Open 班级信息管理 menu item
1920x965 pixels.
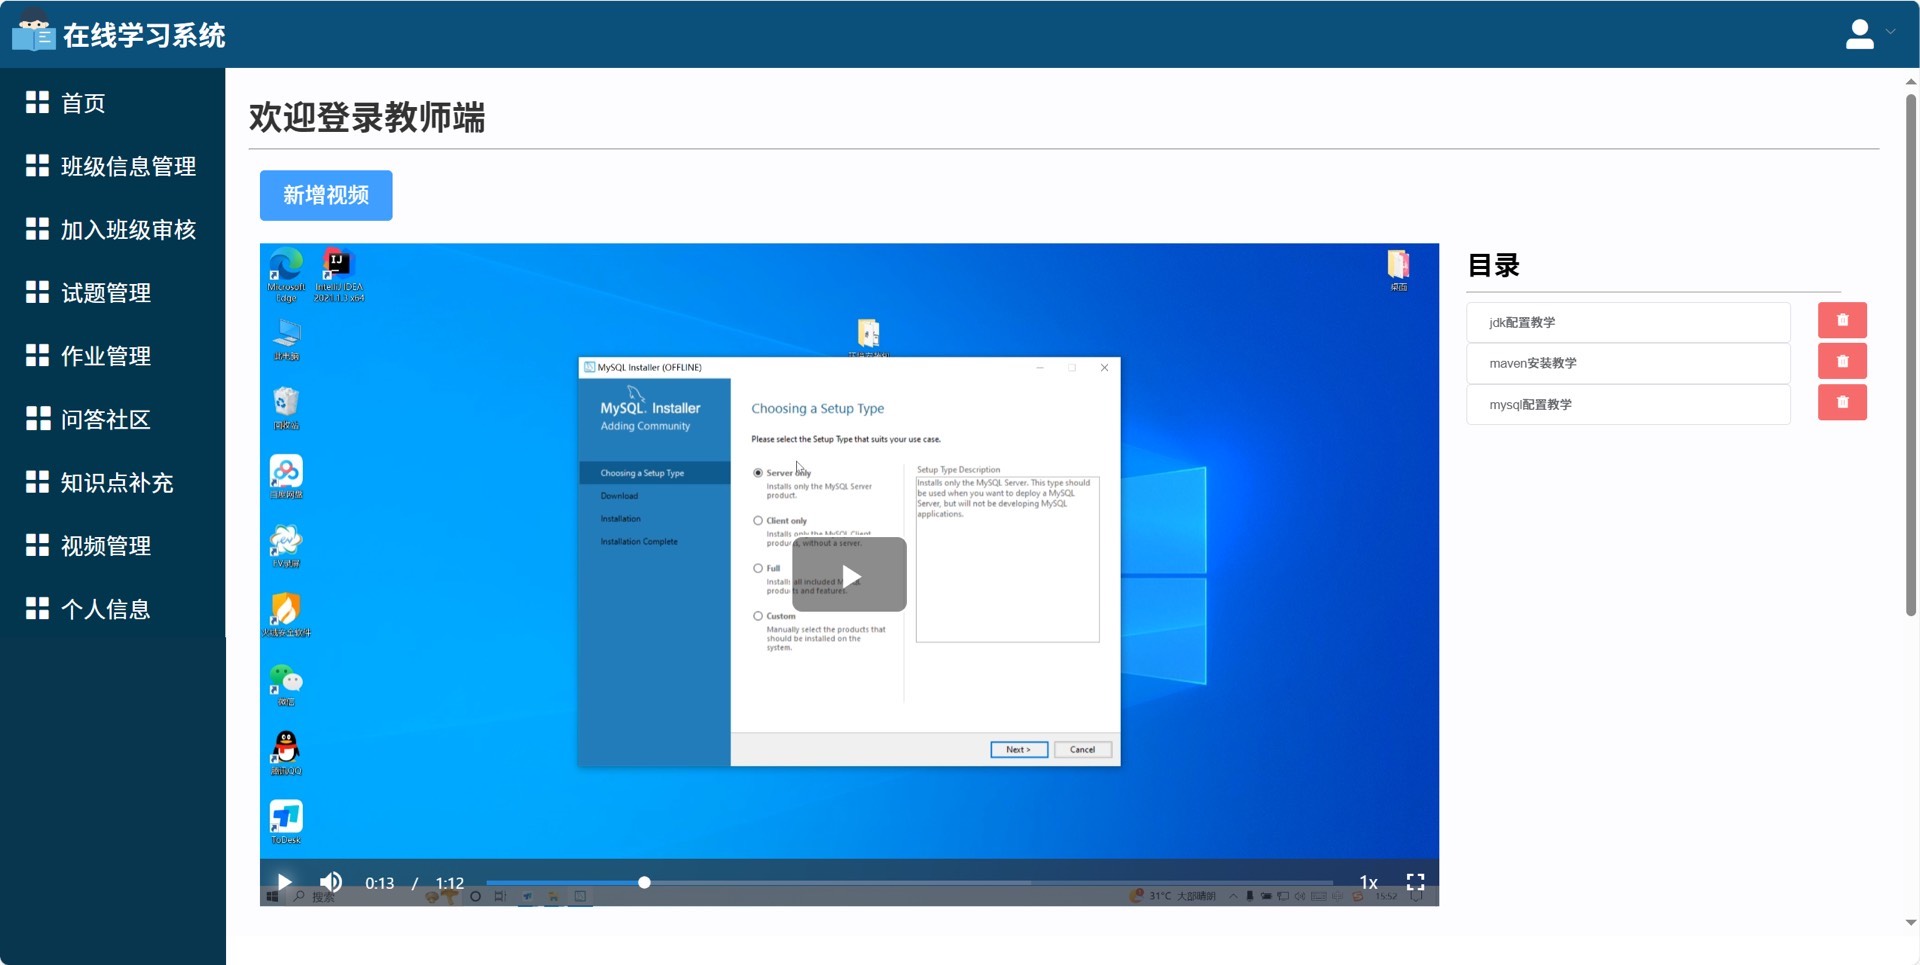click(x=112, y=166)
